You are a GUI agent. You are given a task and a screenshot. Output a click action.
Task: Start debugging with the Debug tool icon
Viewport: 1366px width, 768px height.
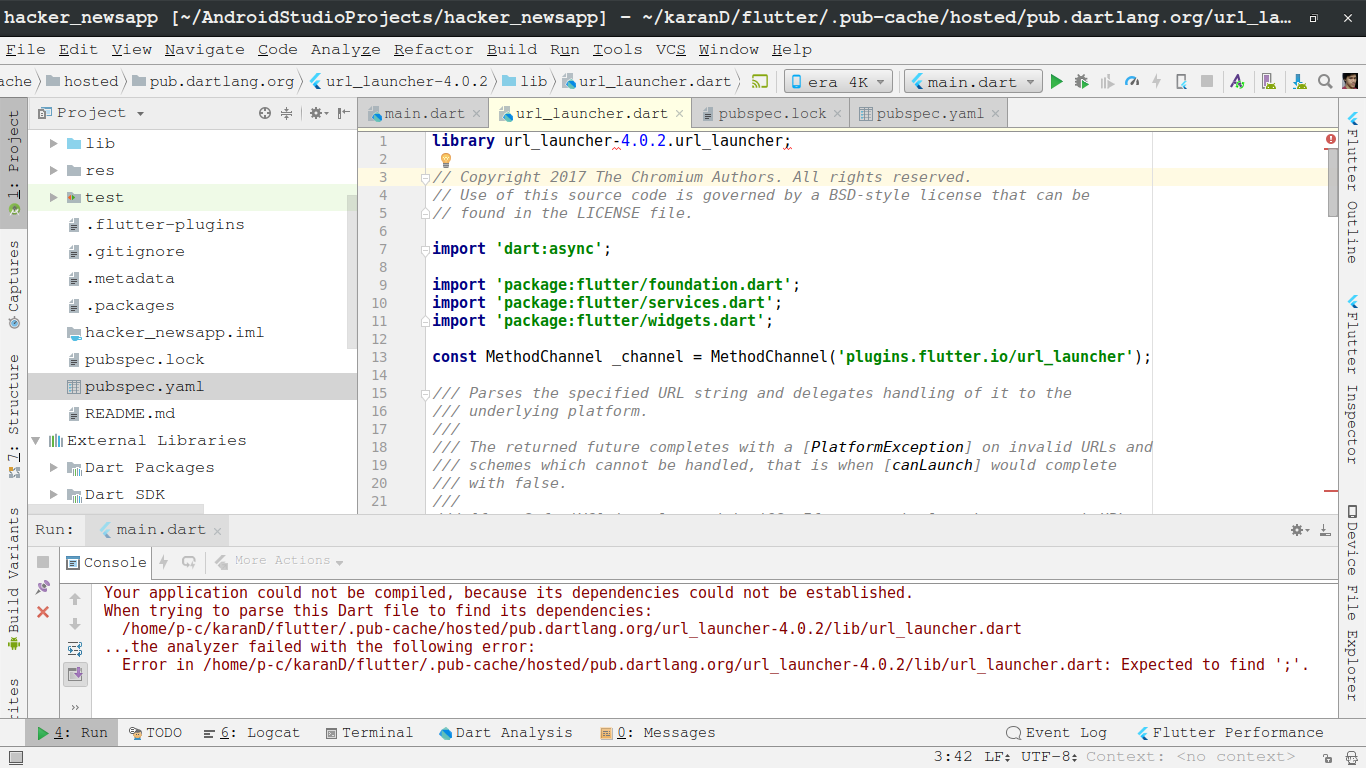click(x=1081, y=81)
